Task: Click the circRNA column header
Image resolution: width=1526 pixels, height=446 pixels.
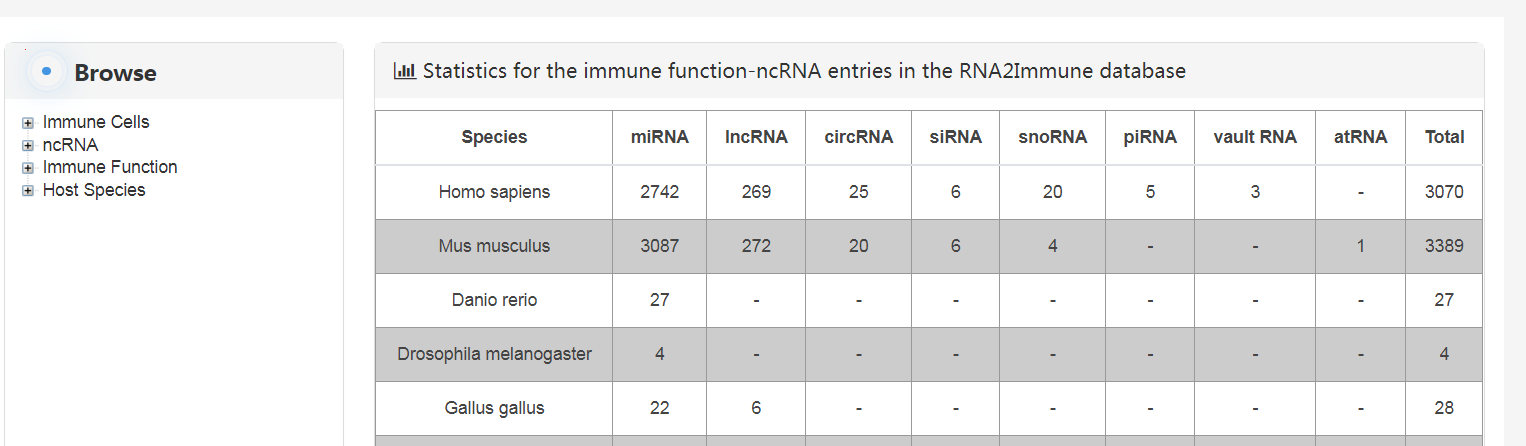Action: (859, 137)
